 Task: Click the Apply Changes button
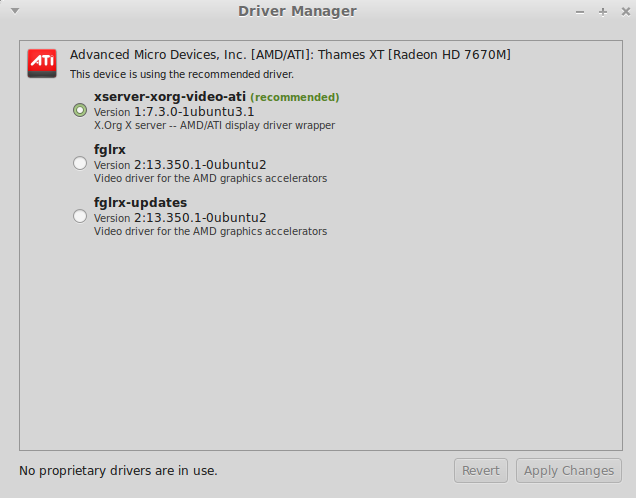[x=569, y=470]
